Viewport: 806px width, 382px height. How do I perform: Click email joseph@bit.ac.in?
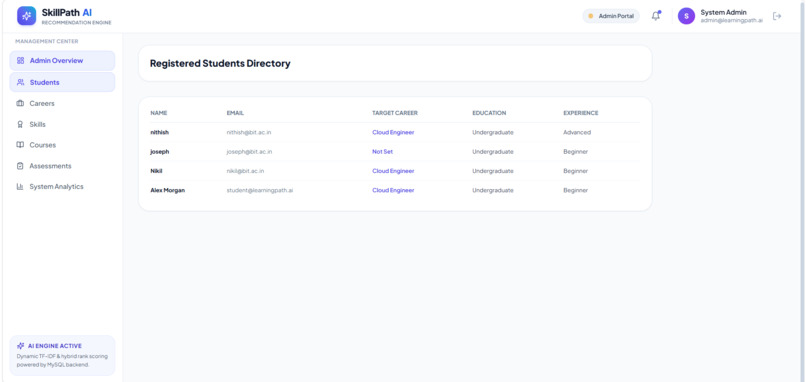[249, 152]
